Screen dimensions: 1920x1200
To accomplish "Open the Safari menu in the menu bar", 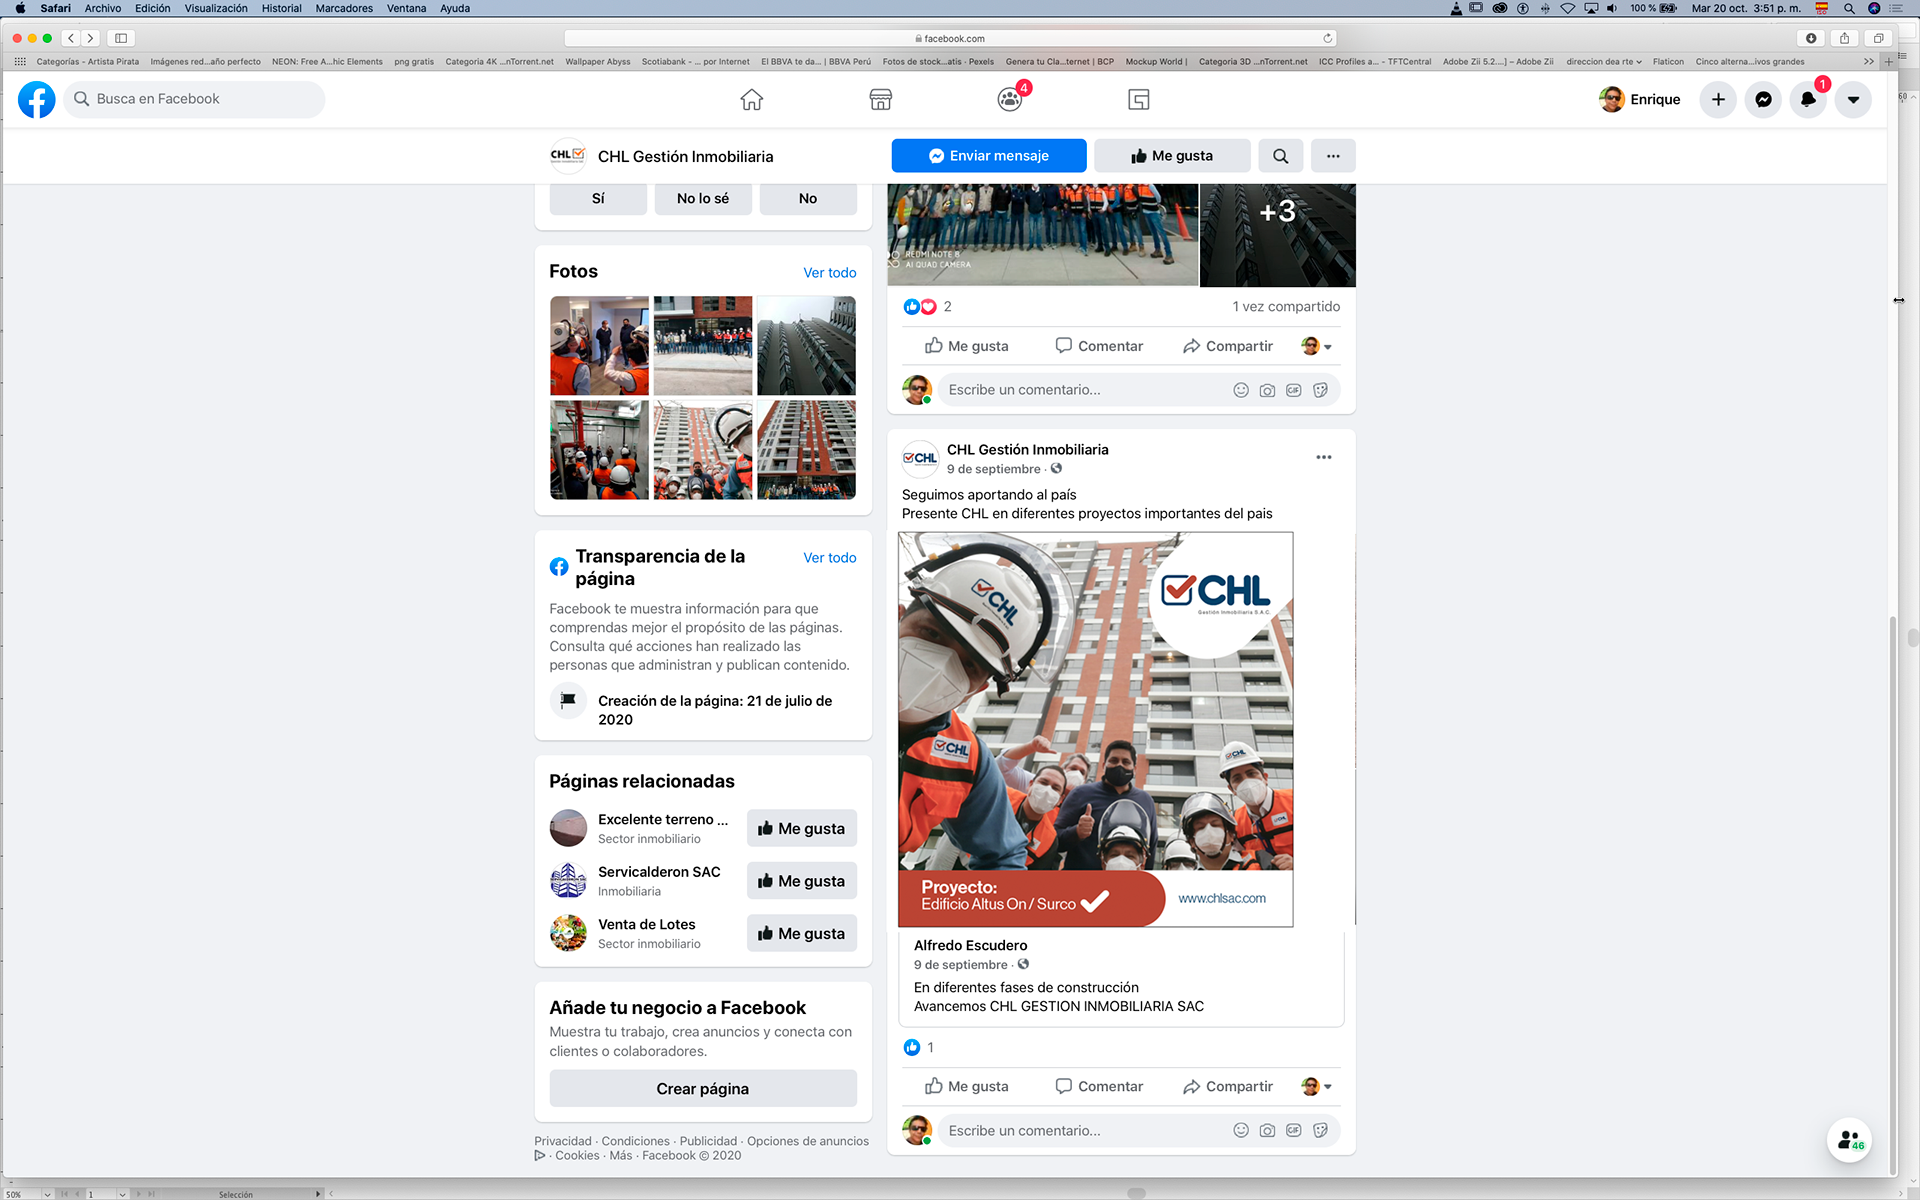I will click(55, 8).
